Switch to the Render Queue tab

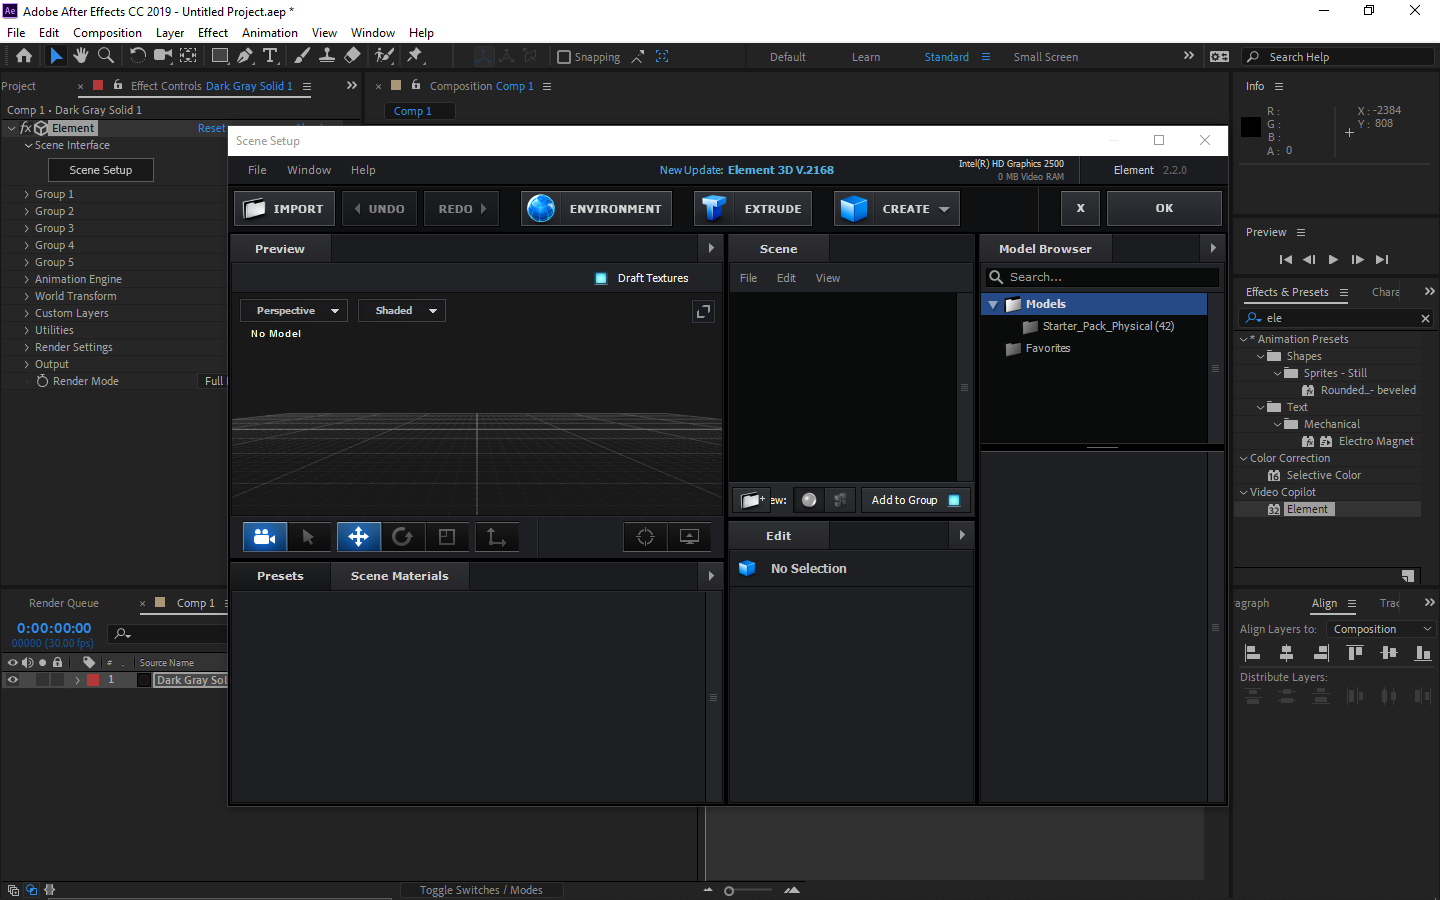coord(64,603)
